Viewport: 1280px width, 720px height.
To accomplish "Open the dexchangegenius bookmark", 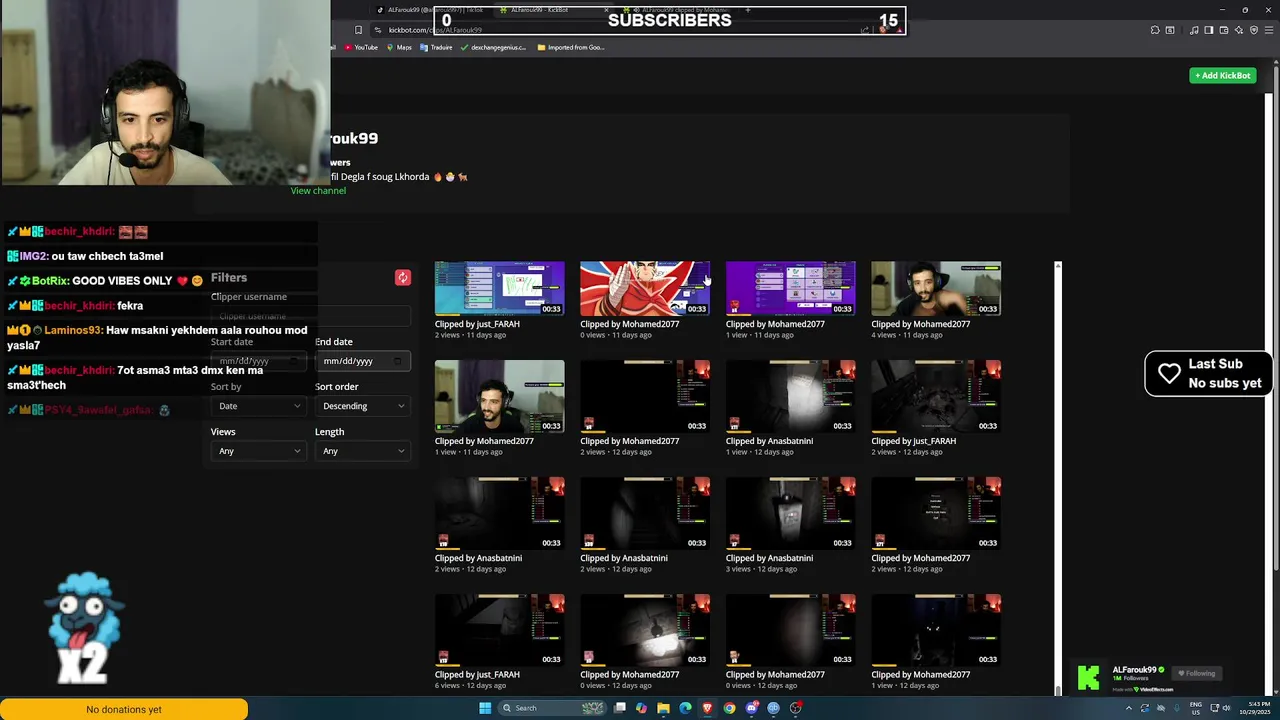I will pyautogui.click(x=493, y=47).
